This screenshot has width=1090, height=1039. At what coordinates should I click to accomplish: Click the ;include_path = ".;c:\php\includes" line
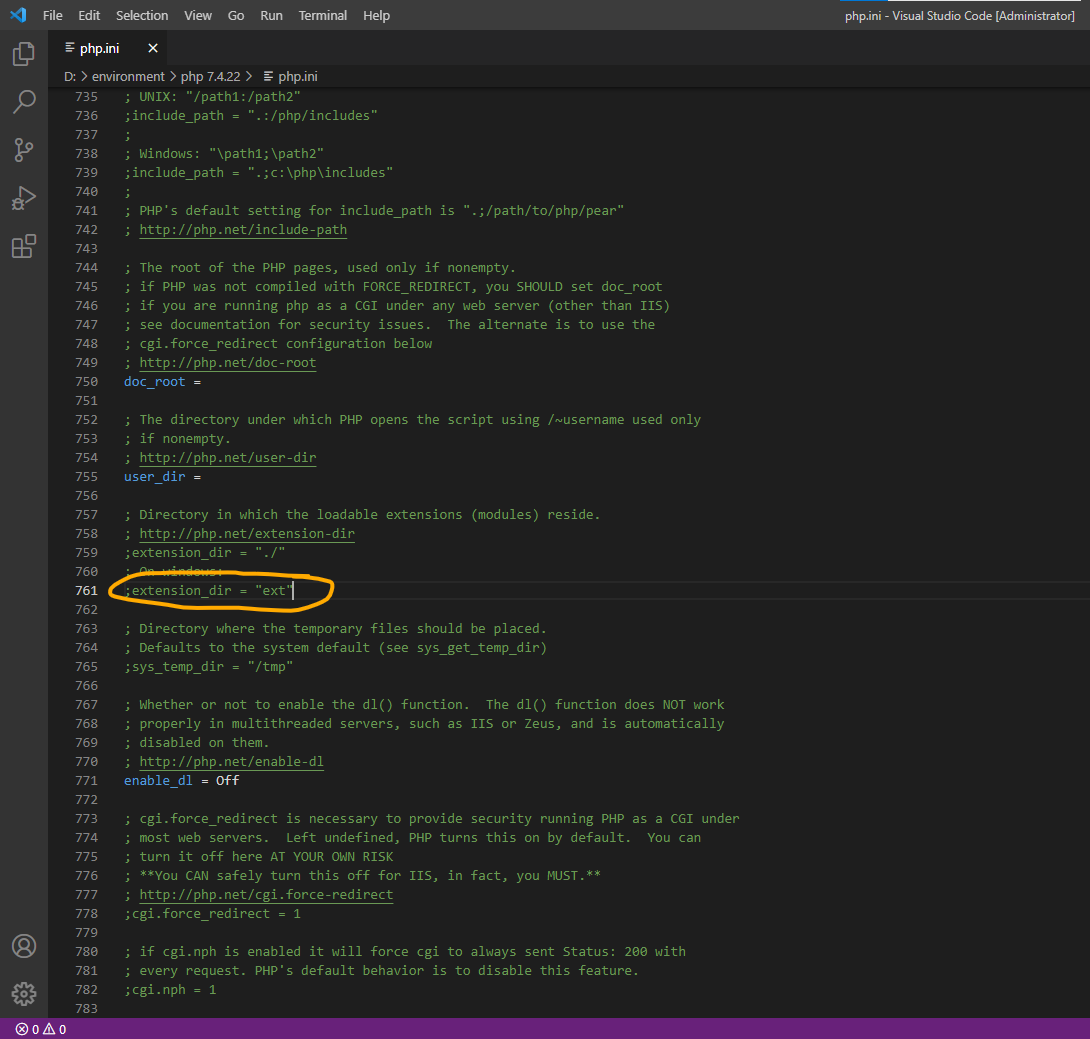pos(259,172)
